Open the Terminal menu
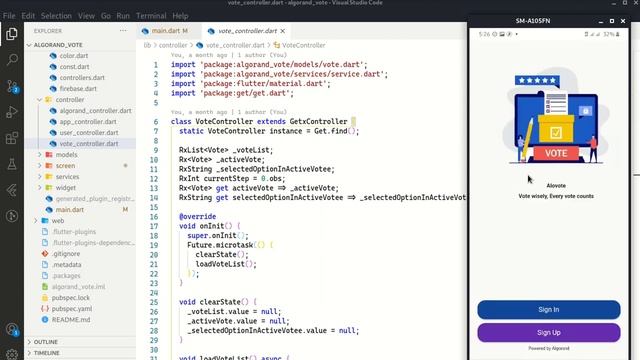The width and height of the screenshot is (640, 360). click(x=151, y=16)
